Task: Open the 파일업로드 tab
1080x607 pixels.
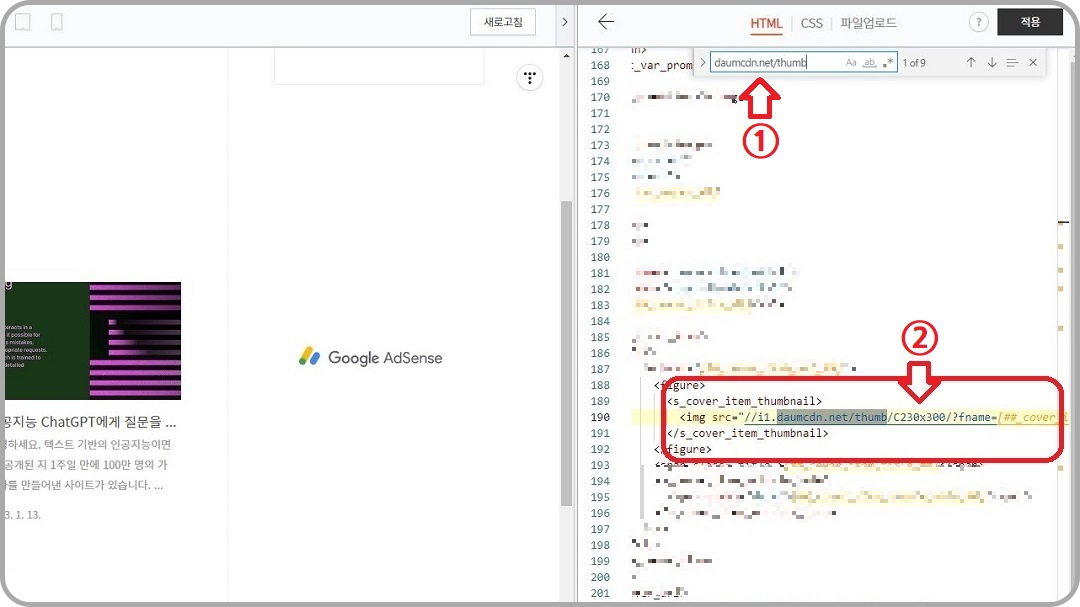Action: pyautogui.click(x=866, y=23)
